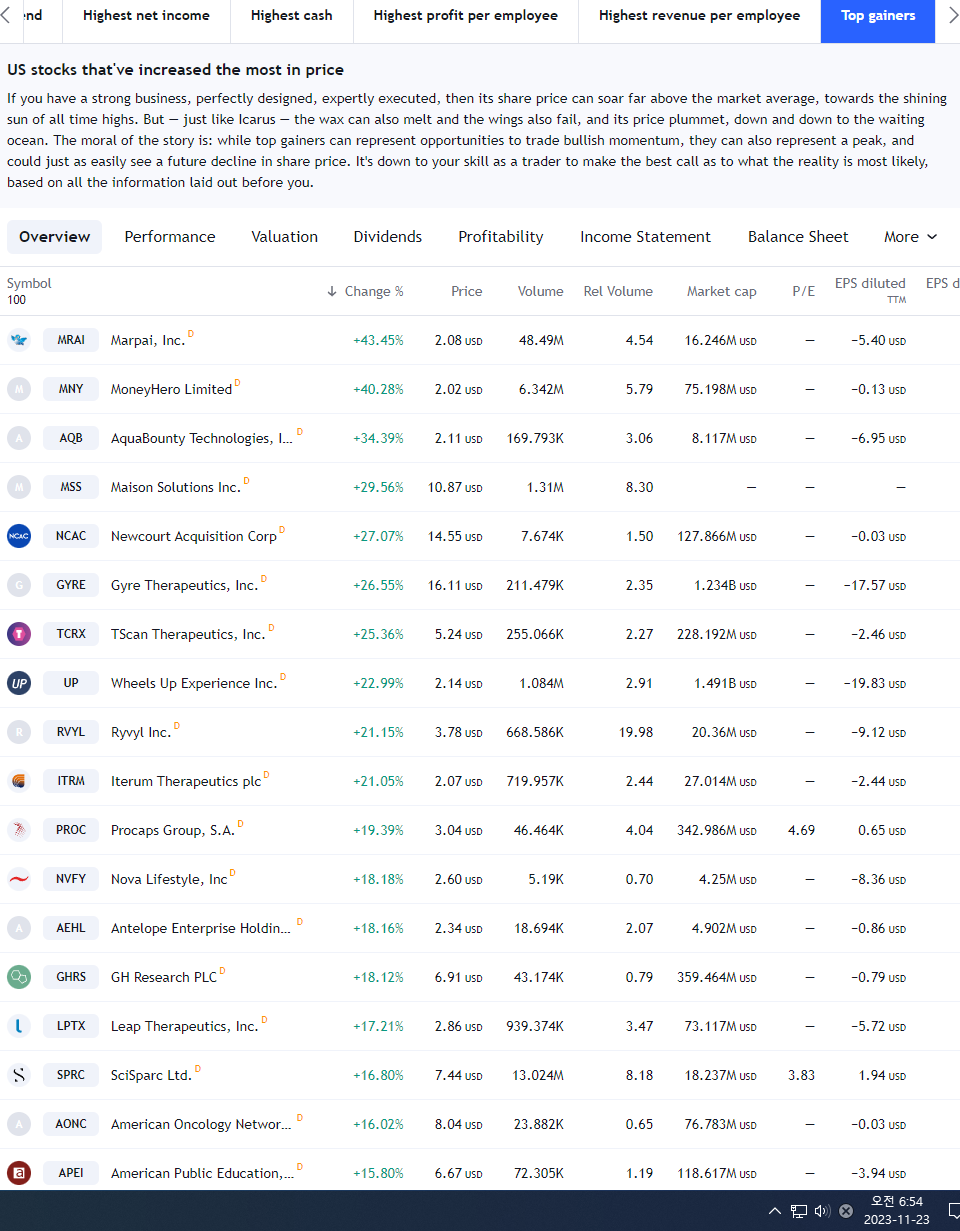960x1231 pixels.
Task: Click the tray icon with the X mark
Action: (846, 1211)
